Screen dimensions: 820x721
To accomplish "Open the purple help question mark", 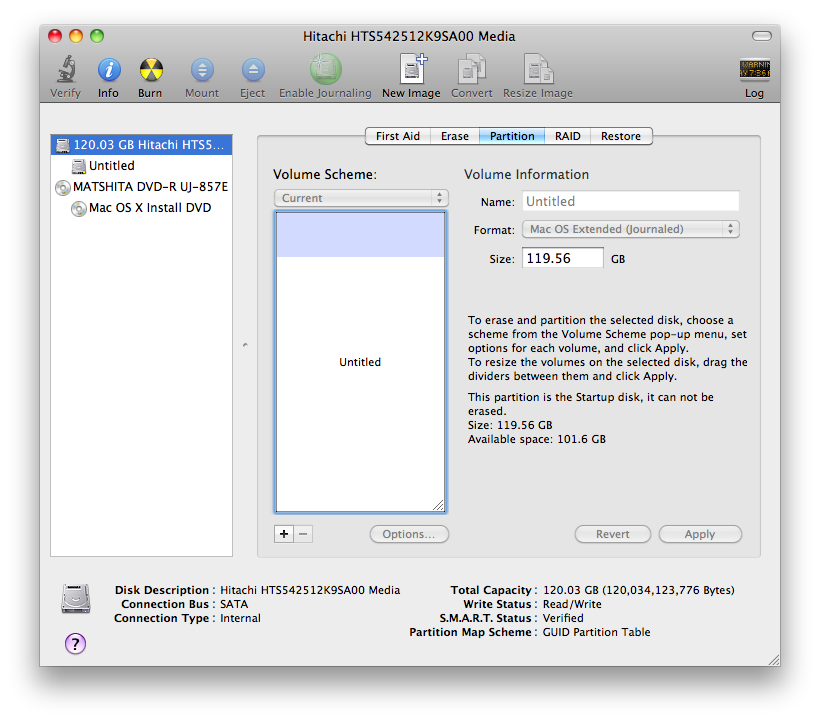I will pyautogui.click(x=75, y=644).
